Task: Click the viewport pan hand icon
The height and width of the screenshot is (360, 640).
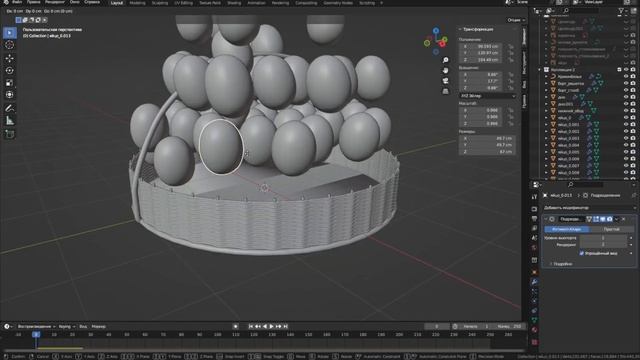Action: tap(445, 71)
